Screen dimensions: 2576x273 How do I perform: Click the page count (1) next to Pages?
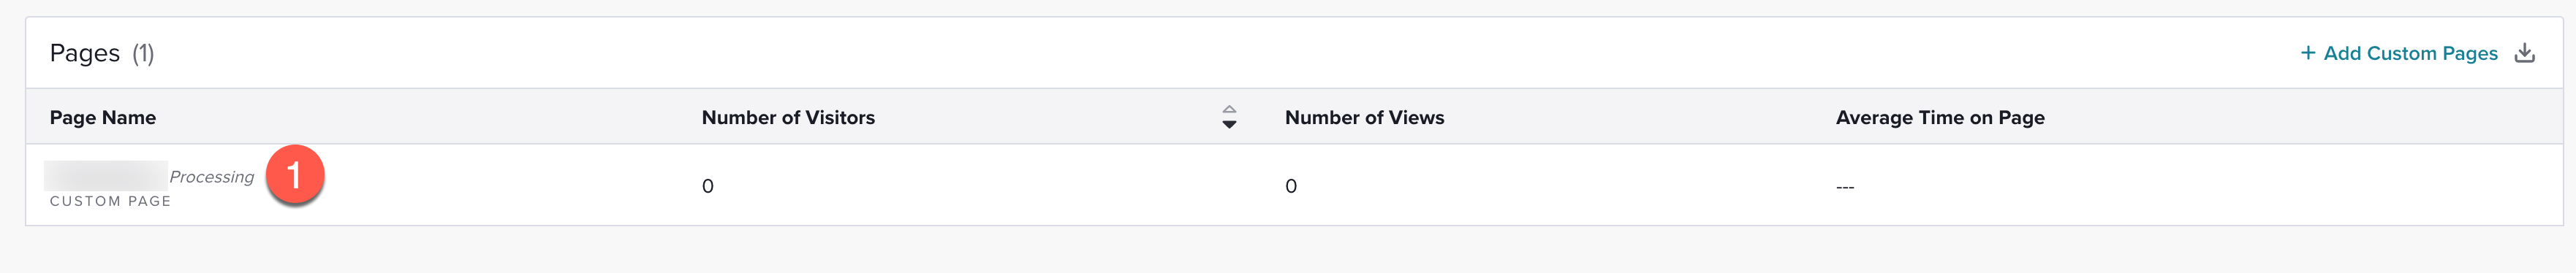tap(143, 53)
